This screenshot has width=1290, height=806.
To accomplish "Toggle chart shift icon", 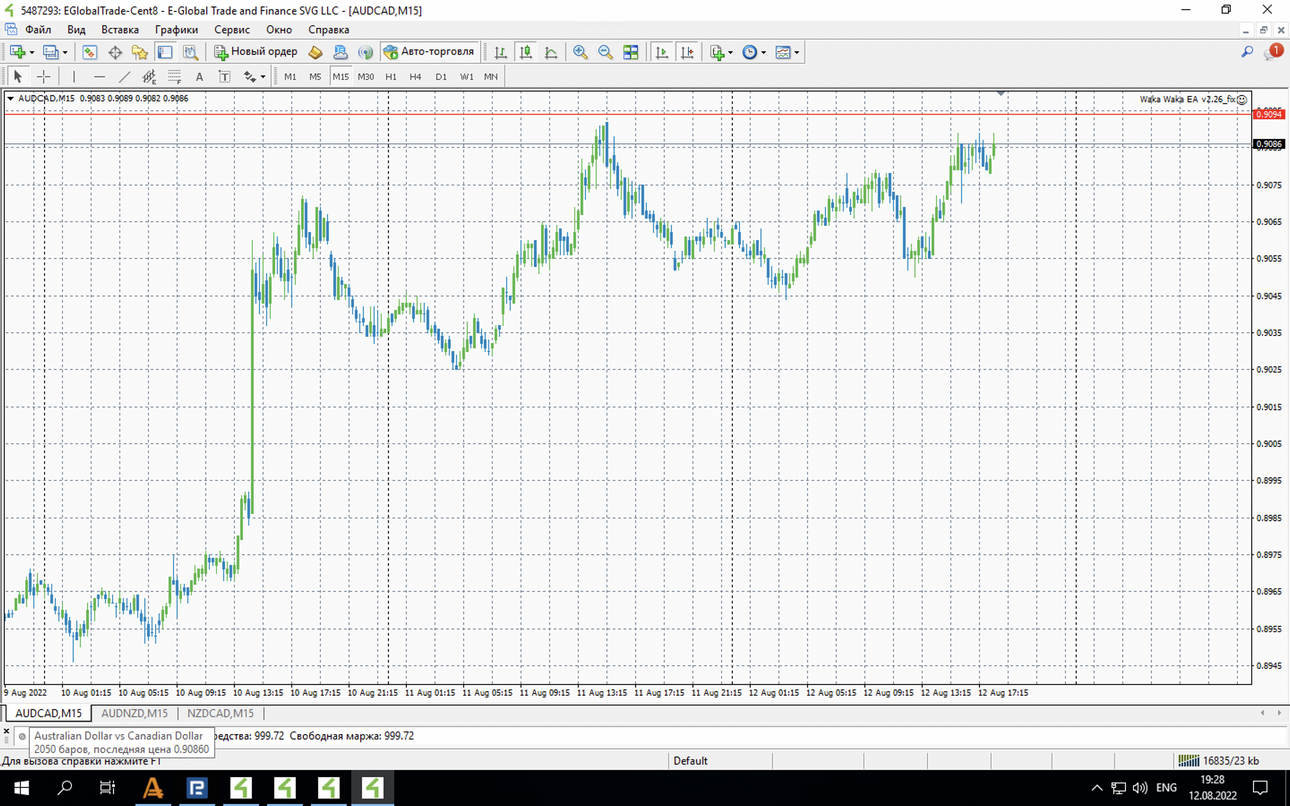I will (x=687, y=52).
